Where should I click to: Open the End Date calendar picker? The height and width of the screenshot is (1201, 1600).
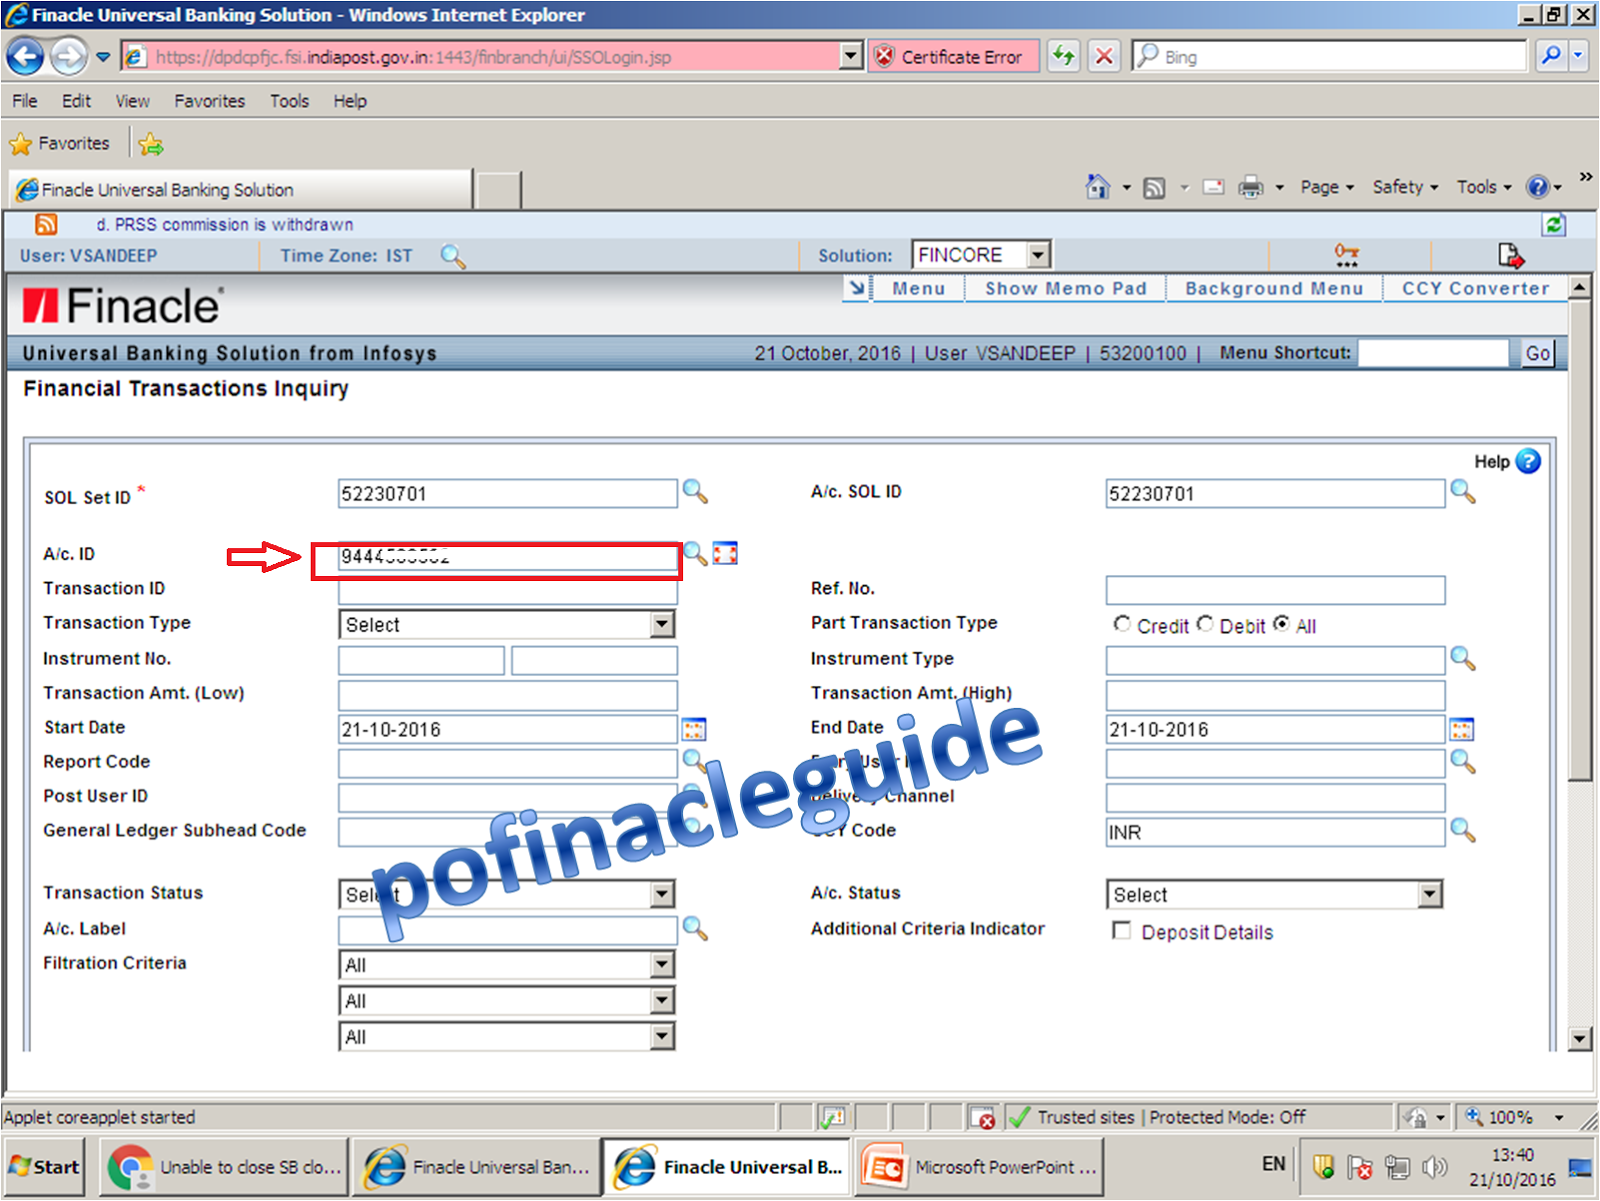pyautogui.click(x=1461, y=729)
